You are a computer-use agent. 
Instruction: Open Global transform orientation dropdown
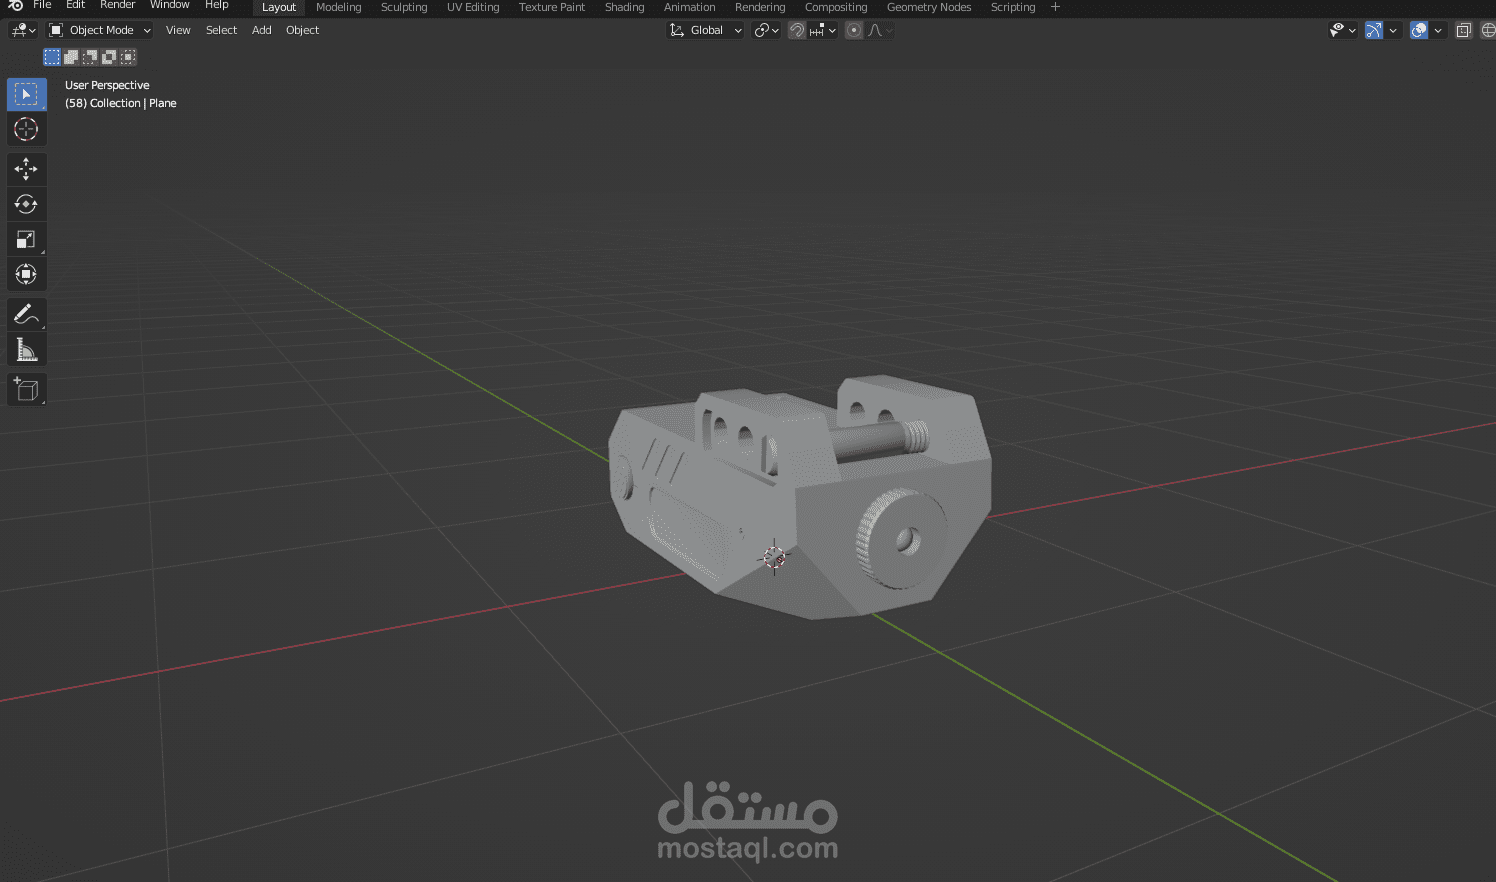pos(706,30)
